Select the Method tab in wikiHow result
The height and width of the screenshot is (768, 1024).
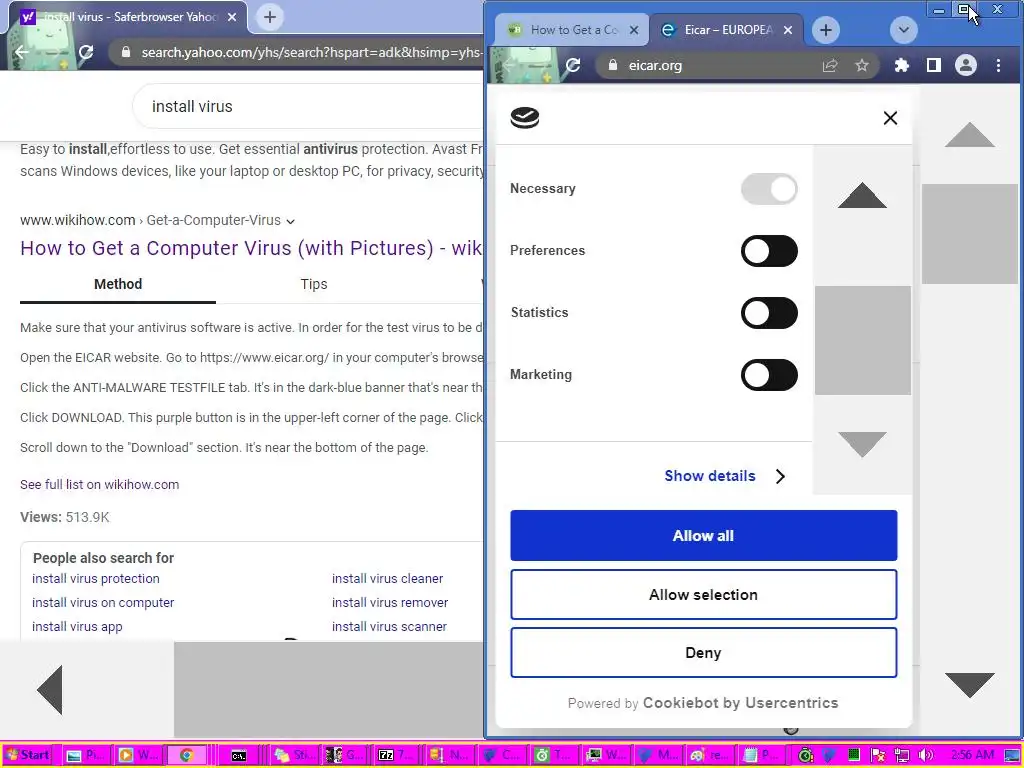[118, 284]
